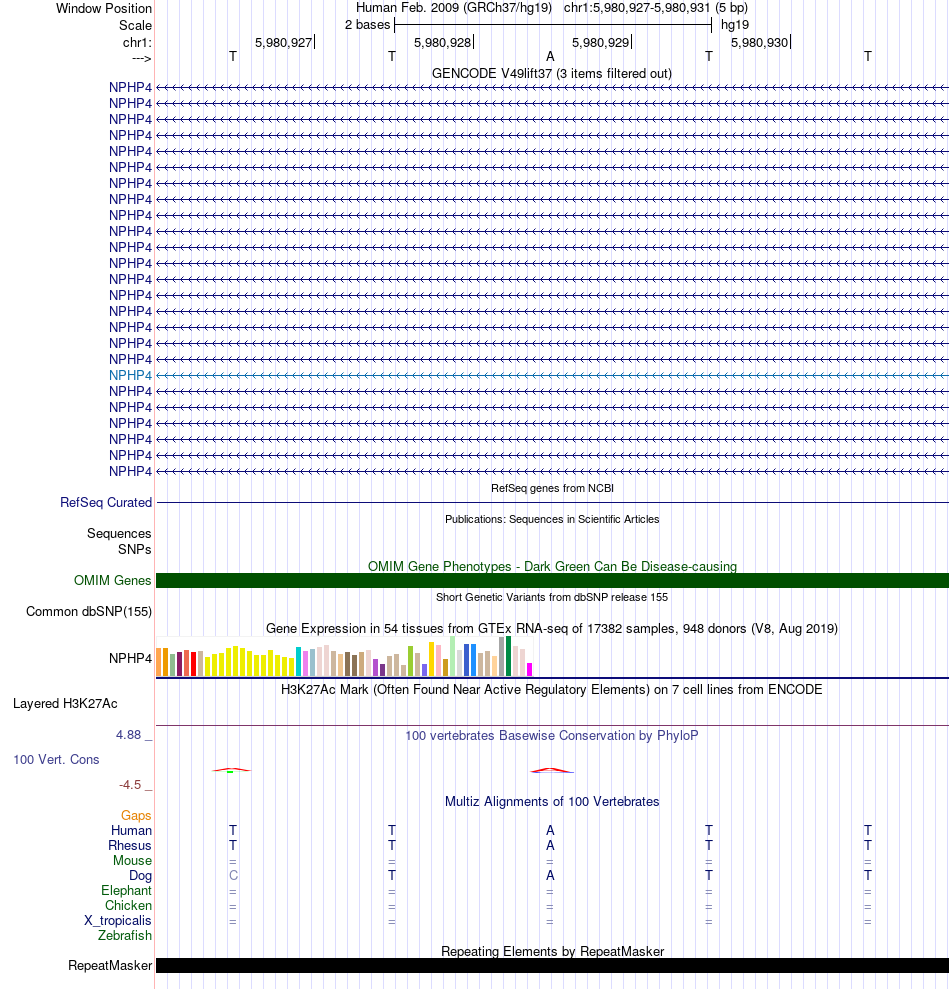Viewport: 950px width, 989px height.
Task: Click the 4.88 PhyloP upper scale value
Action: [129, 735]
